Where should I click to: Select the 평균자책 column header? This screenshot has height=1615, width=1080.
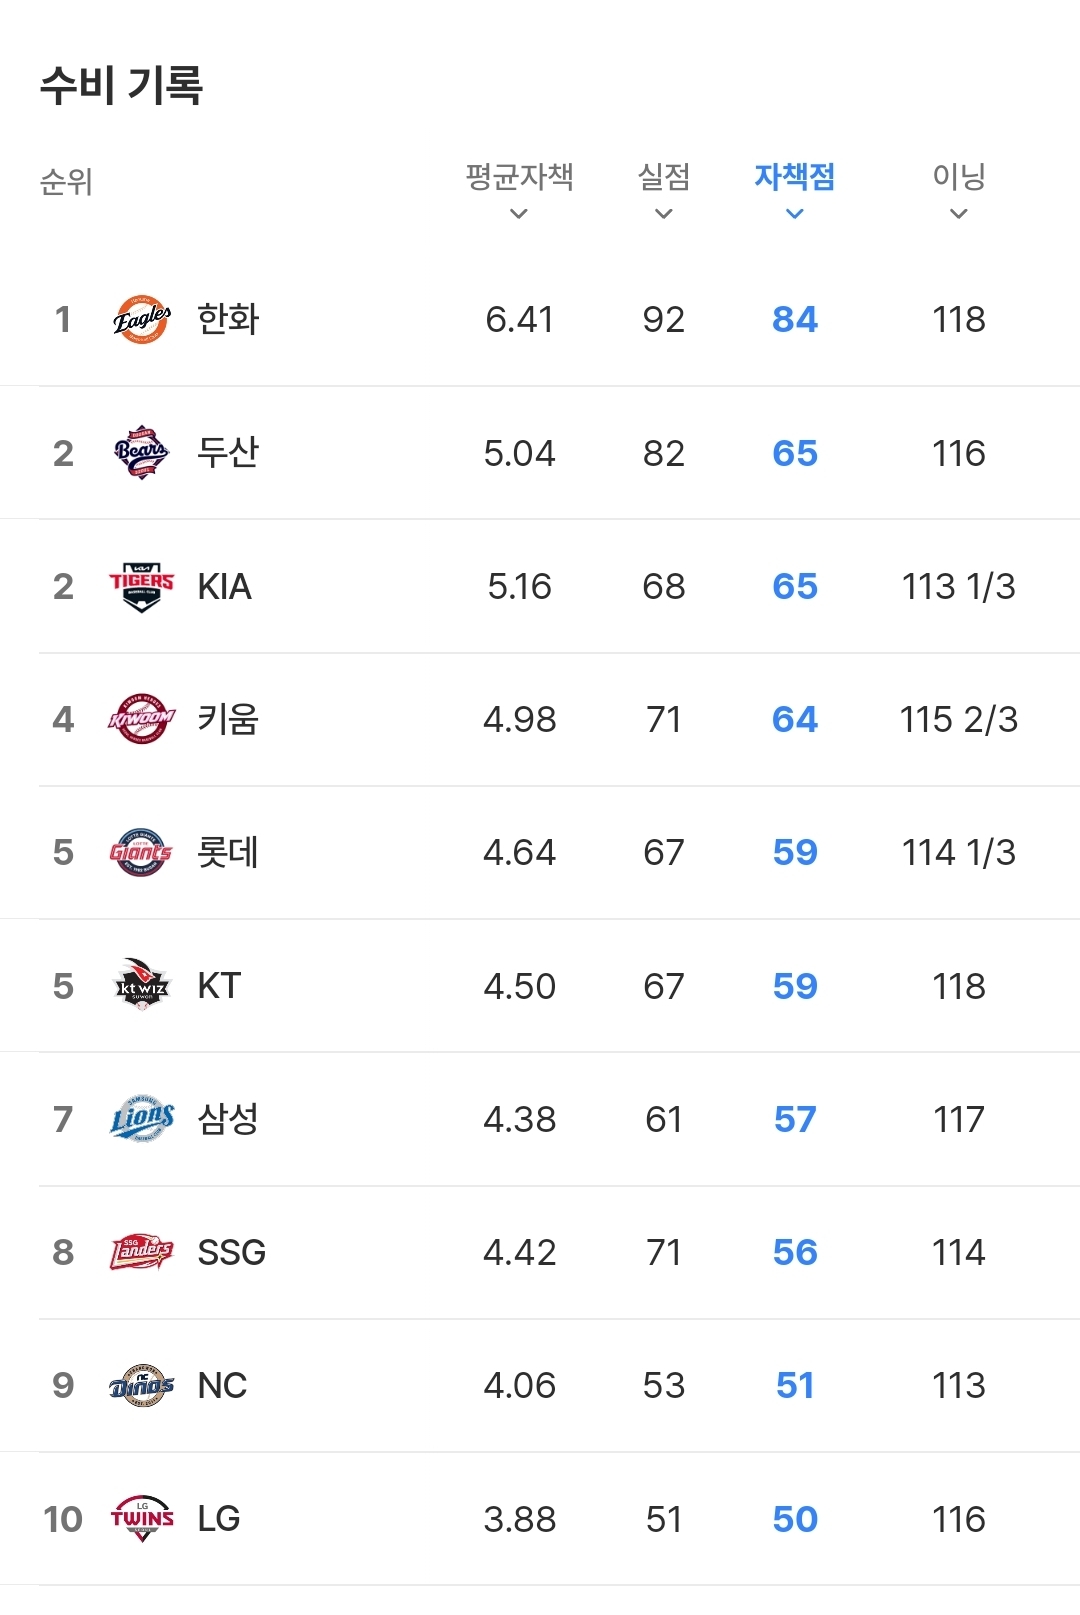click(519, 177)
